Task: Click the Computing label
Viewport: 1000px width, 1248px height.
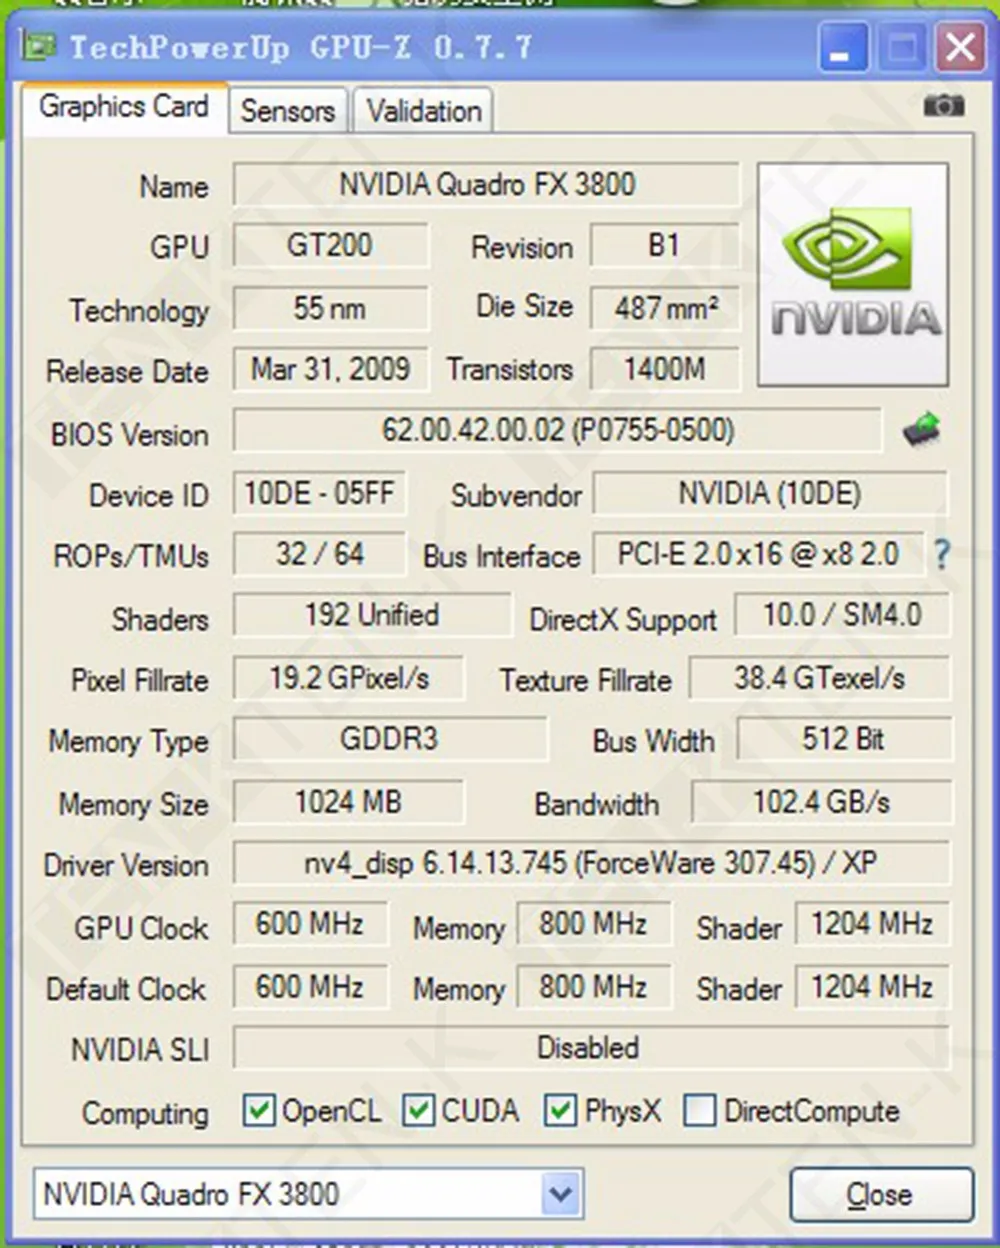Action: click(146, 1113)
